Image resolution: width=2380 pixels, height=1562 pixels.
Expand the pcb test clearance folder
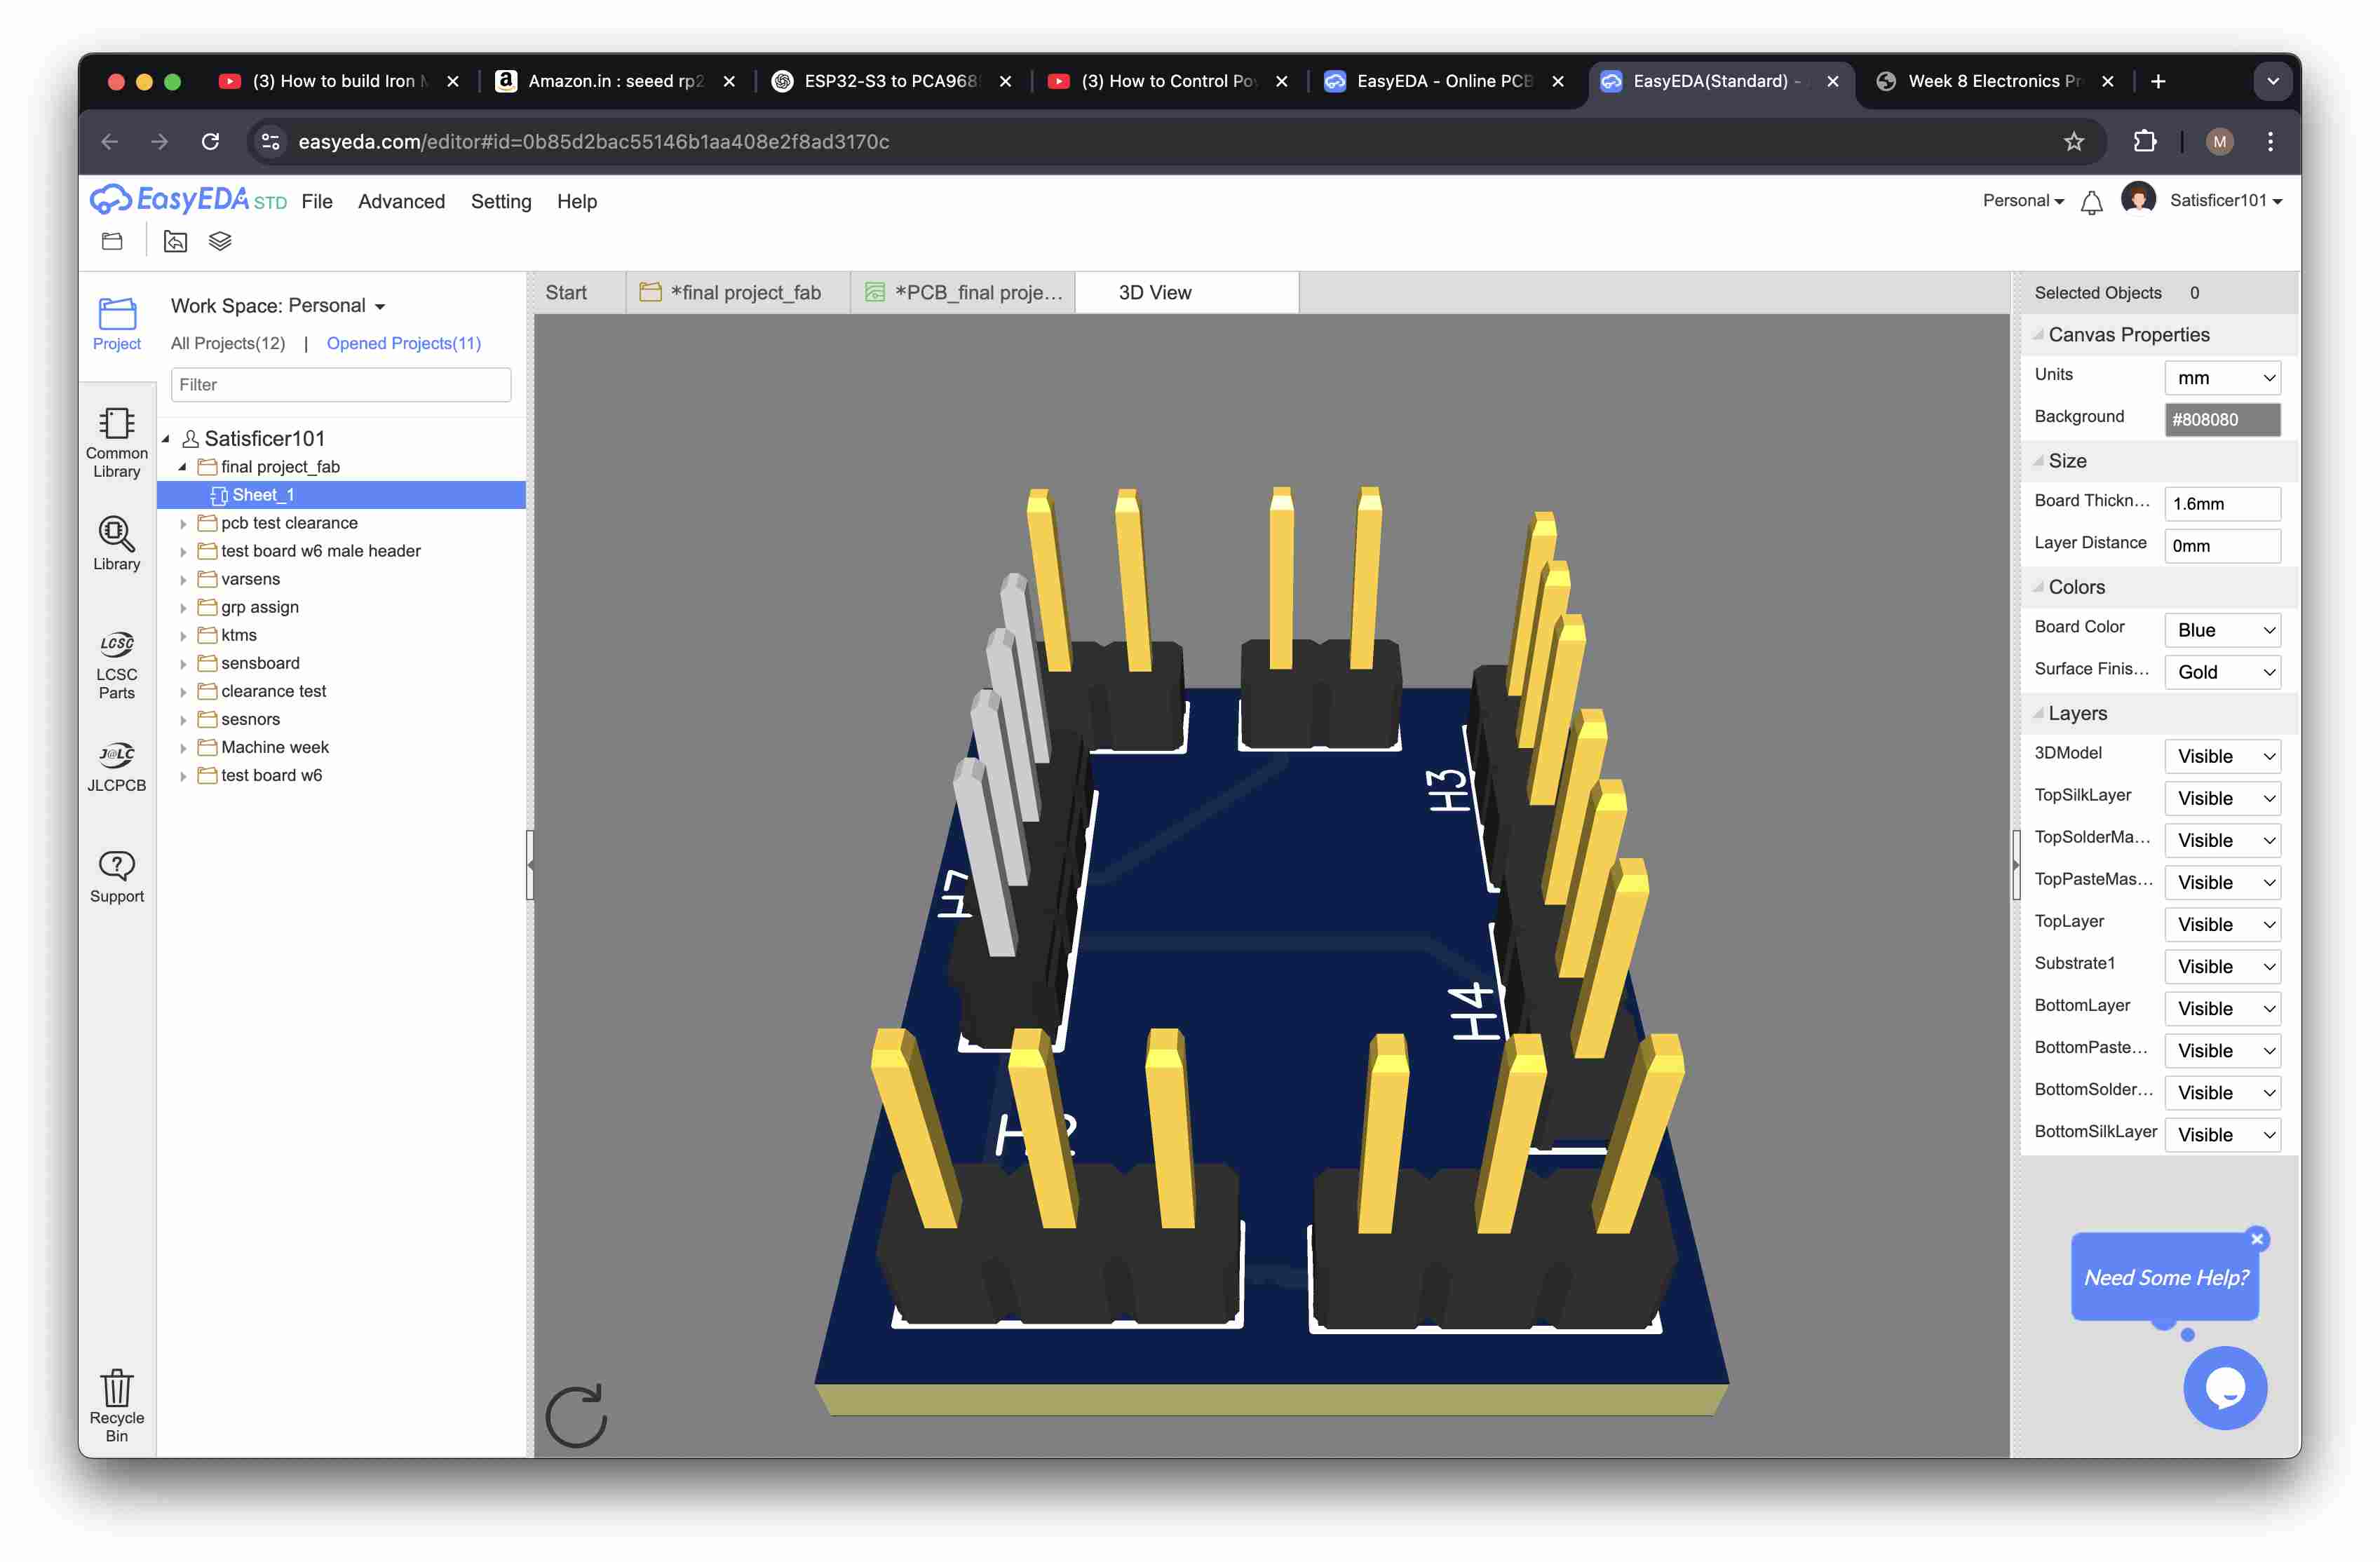[x=183, y=523]
